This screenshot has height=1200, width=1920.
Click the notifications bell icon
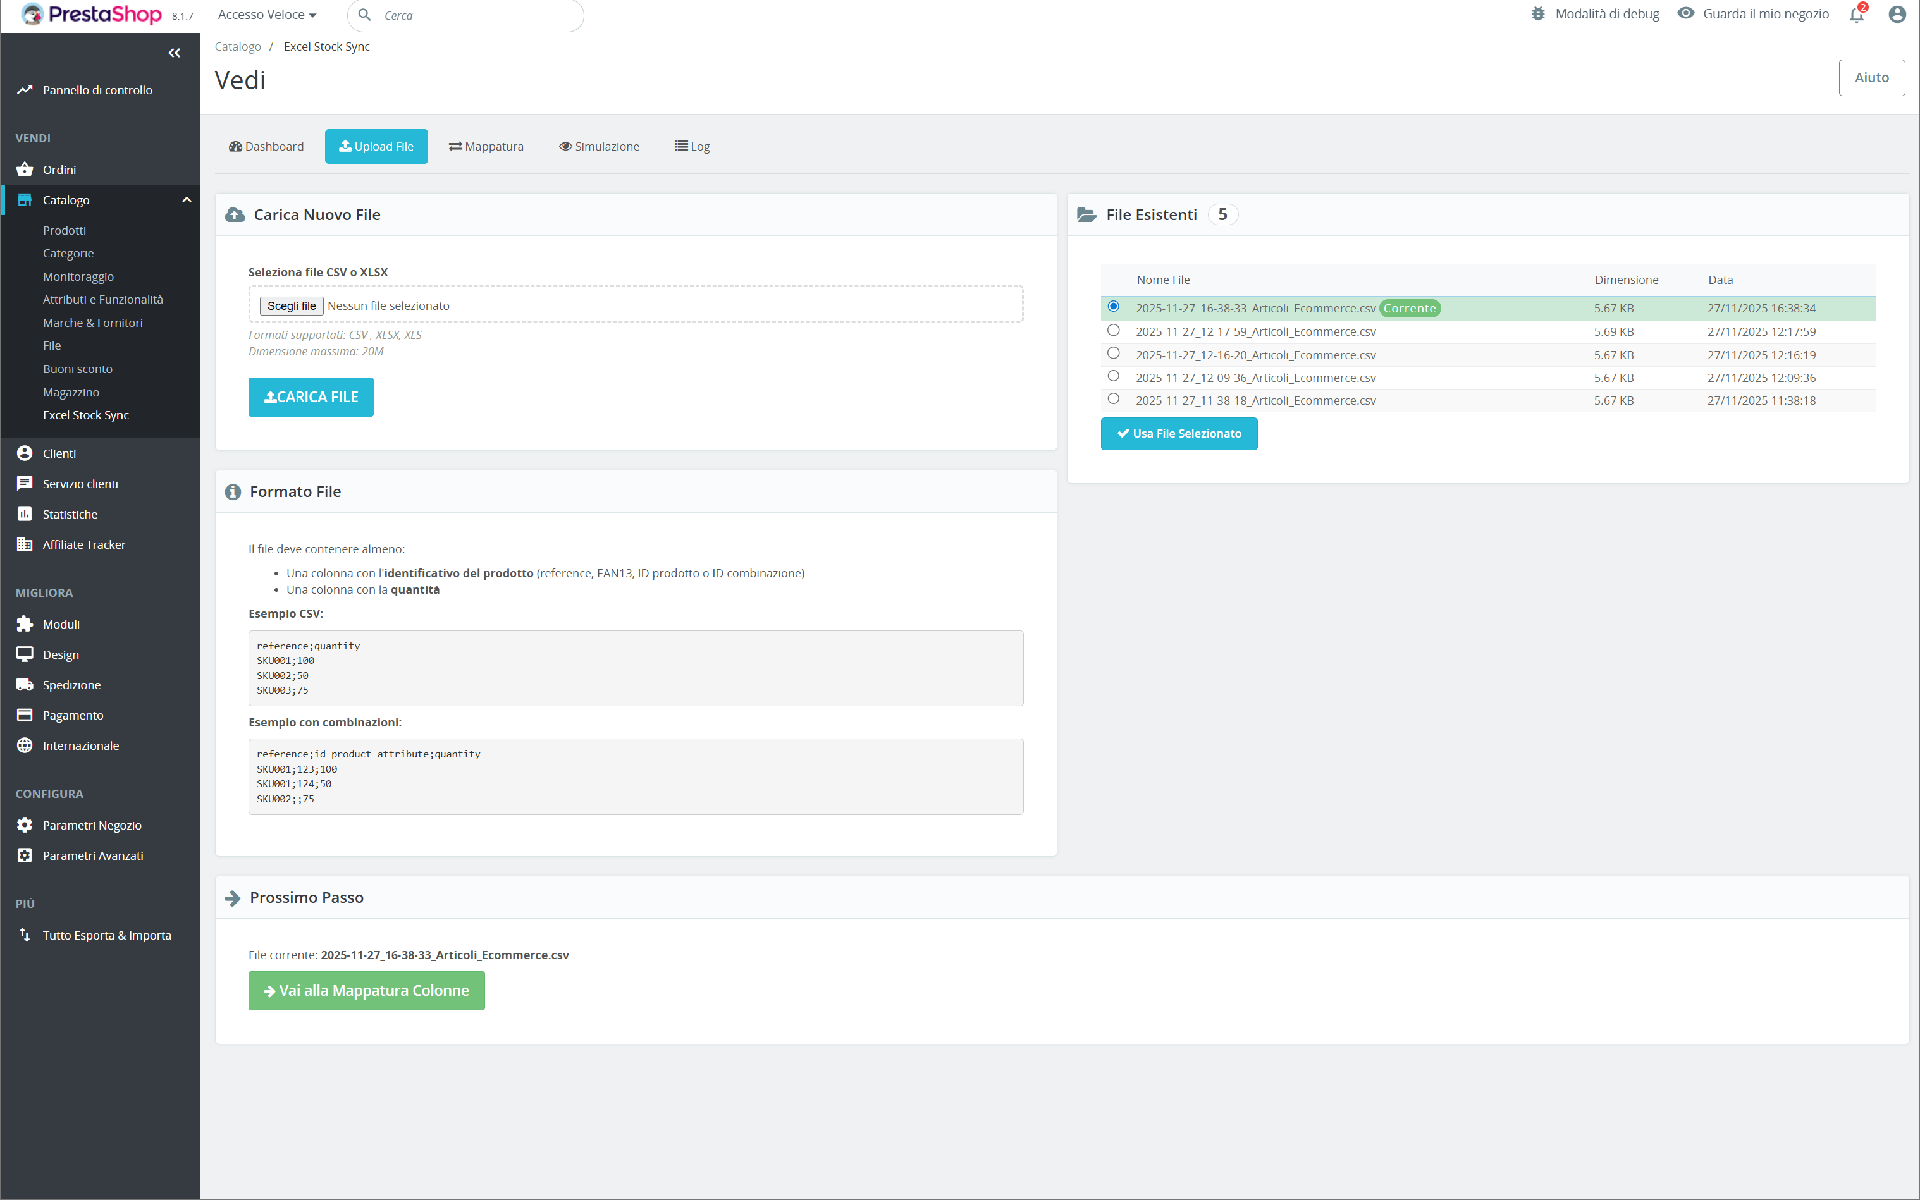pyautogui.click(x=1856, y=15)
